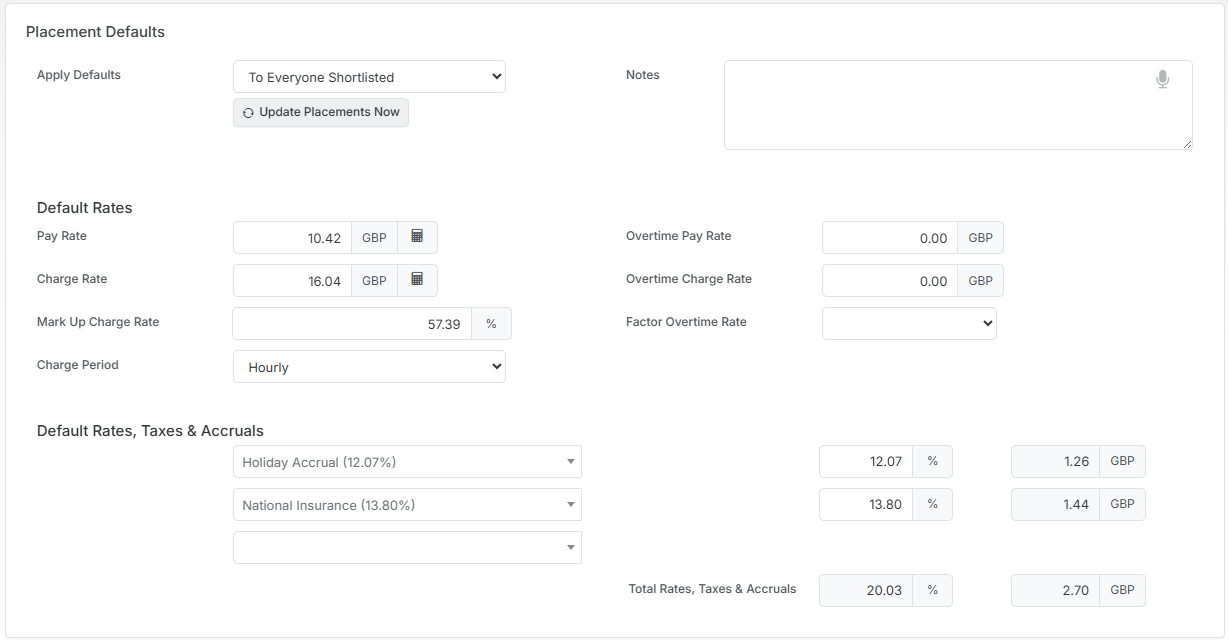Screen dimensions: 1228x640
Task: Click the National Insurance percentage field 13.80
Action: [866, 504]
